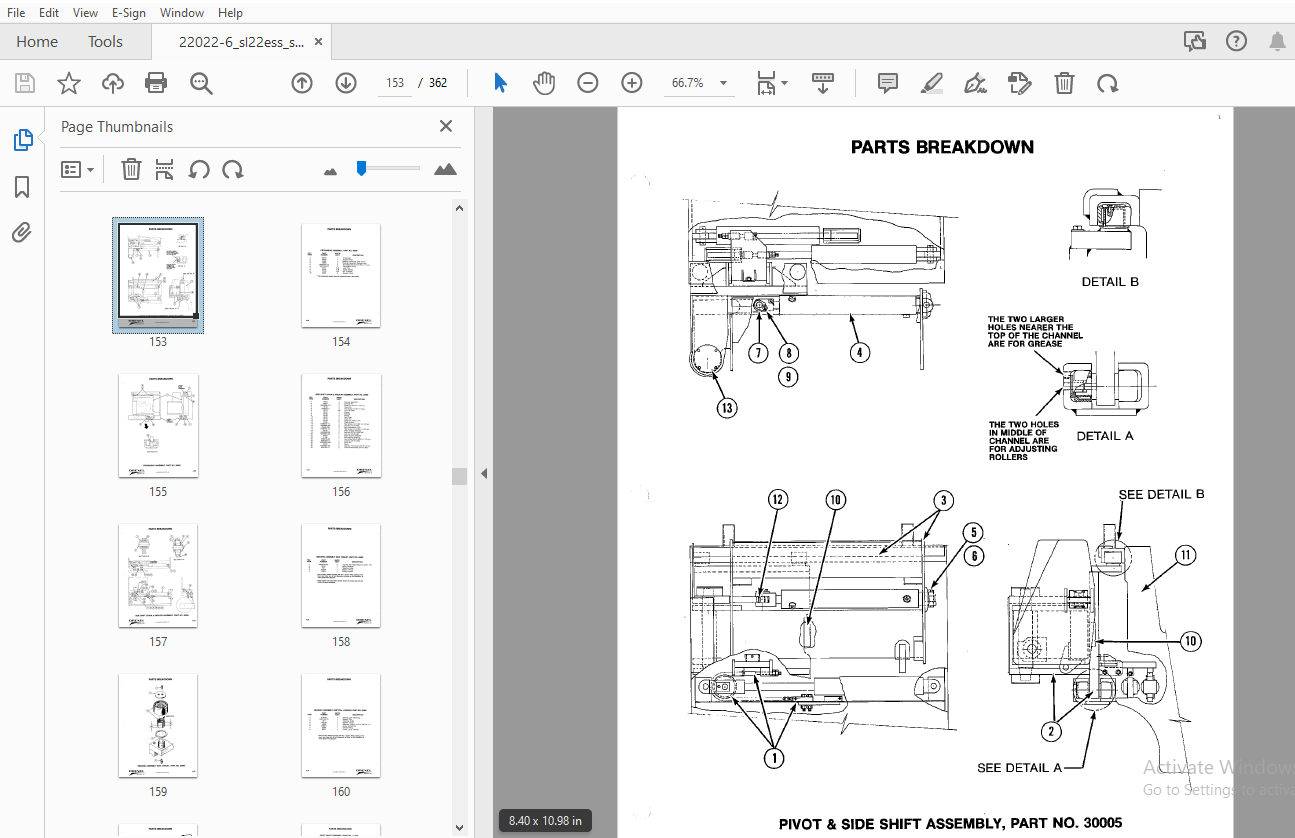Select page 159 thumbnail
Image resolution: width=1295 pixels, height=838 pixels.
pyautogui.click(x=158, y=725)
